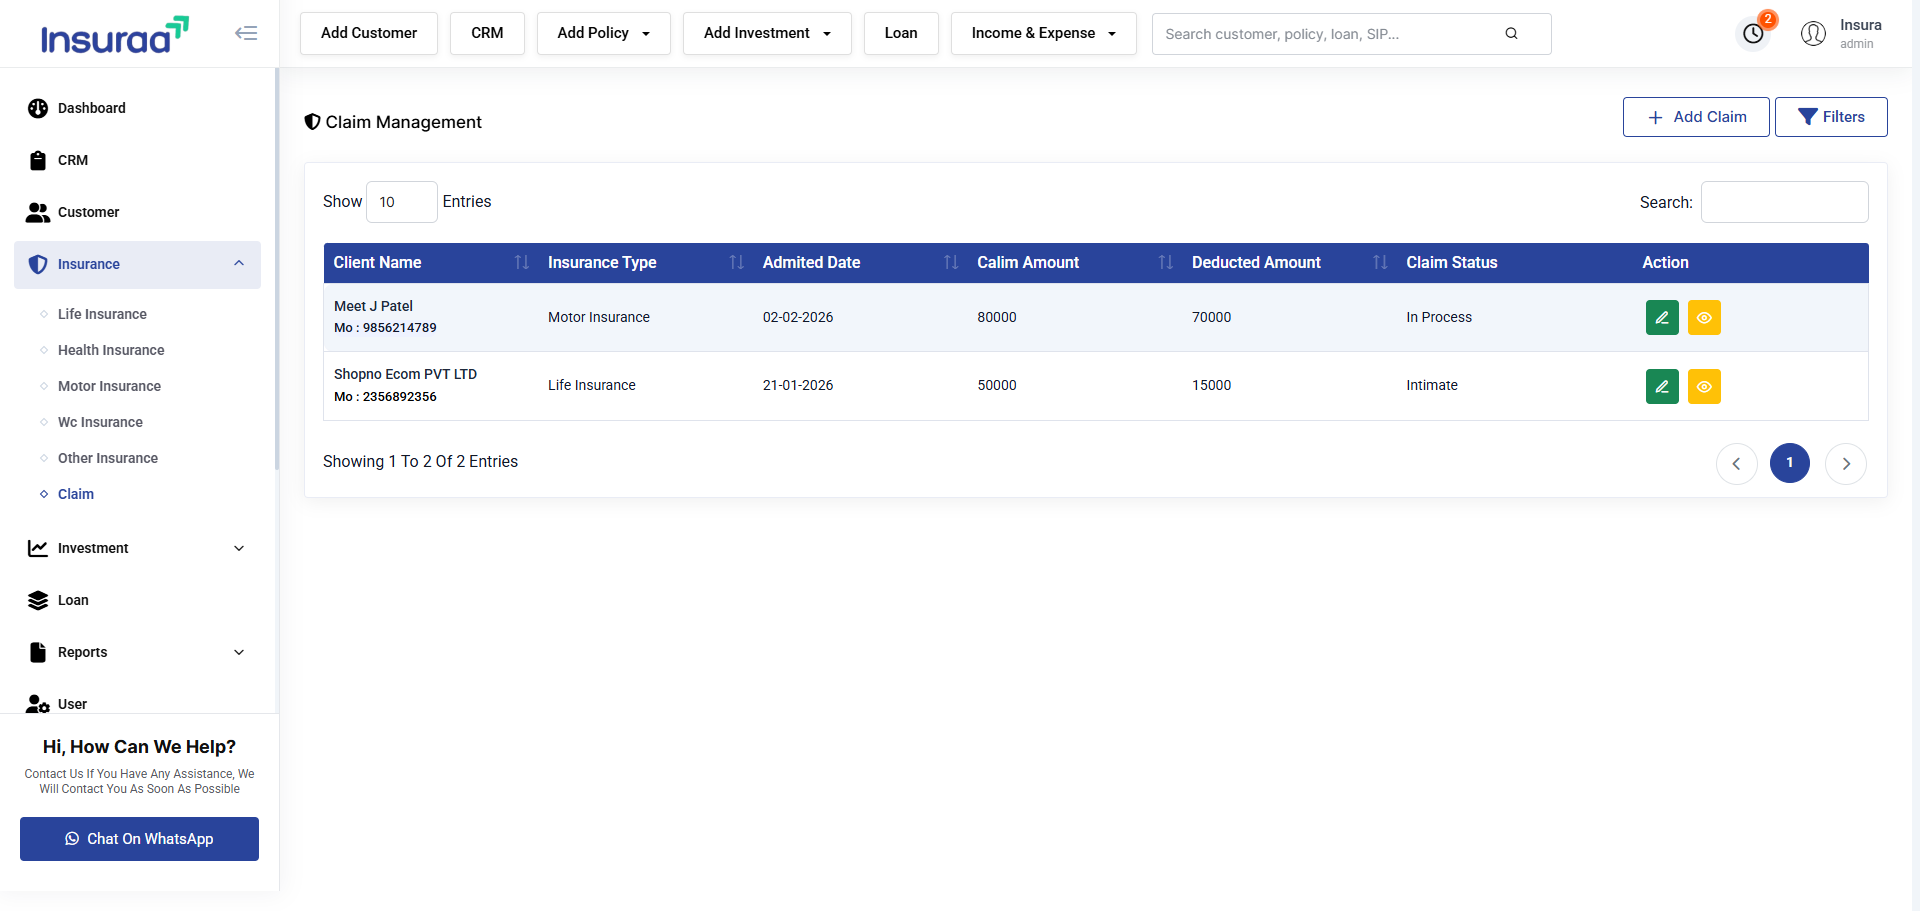Sort by Deducted Amount column

coord(1289,263)
